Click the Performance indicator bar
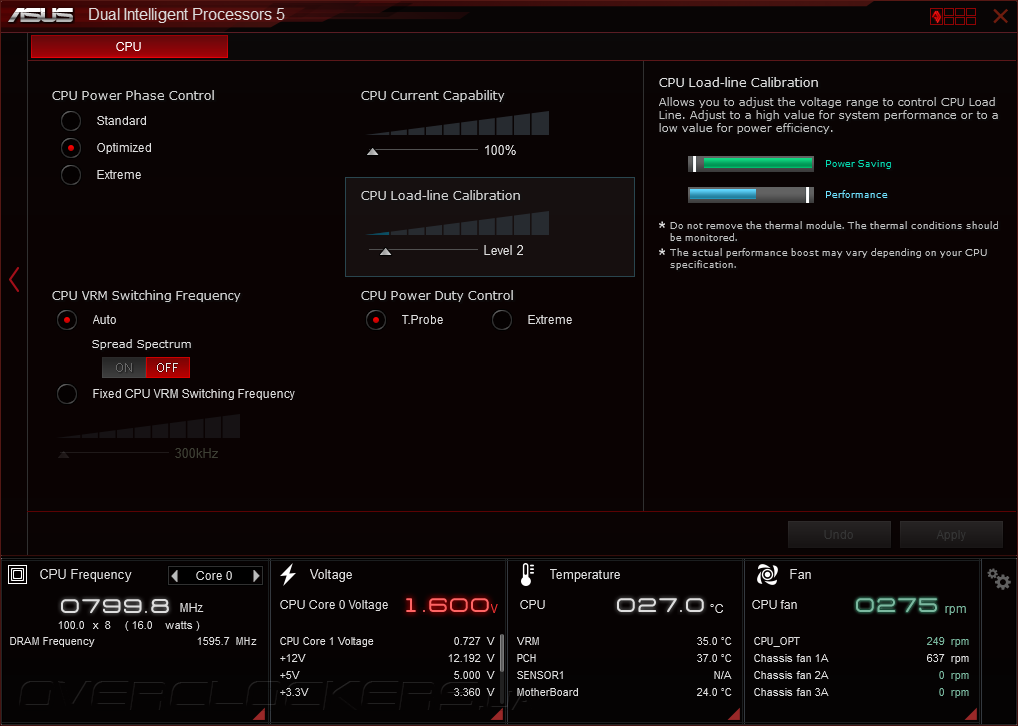Screen dimensions: 1018x726 pos(751,195)
